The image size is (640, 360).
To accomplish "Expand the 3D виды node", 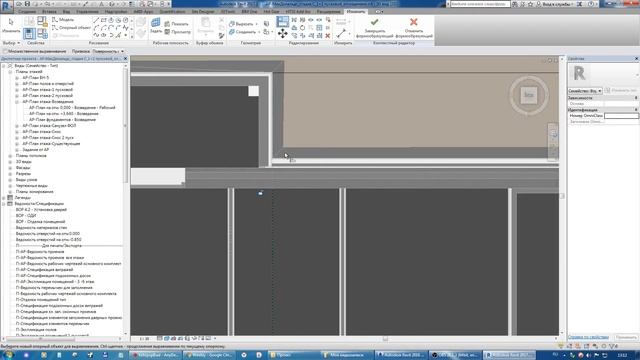I will 10,162.
